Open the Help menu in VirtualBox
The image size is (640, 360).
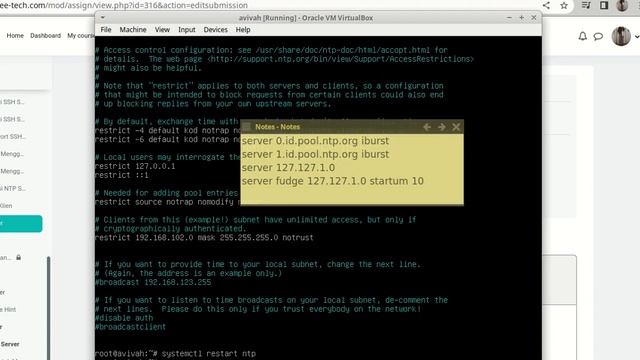pos(243,30)
